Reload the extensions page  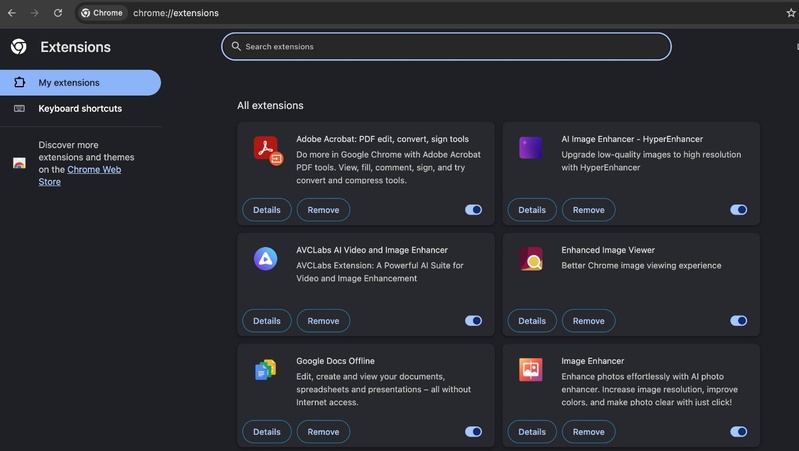(x=58, y=13)
